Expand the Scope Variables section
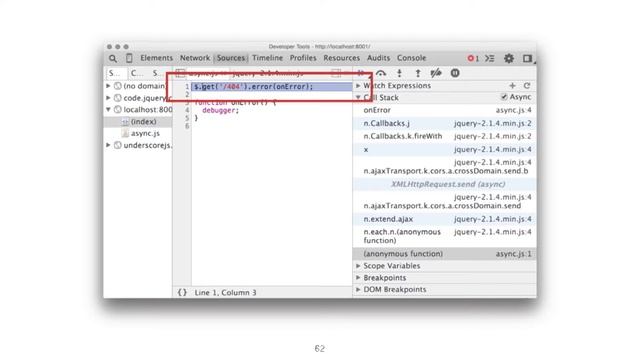The width and height of the screenshot is (640, 360). coord(358,266)
